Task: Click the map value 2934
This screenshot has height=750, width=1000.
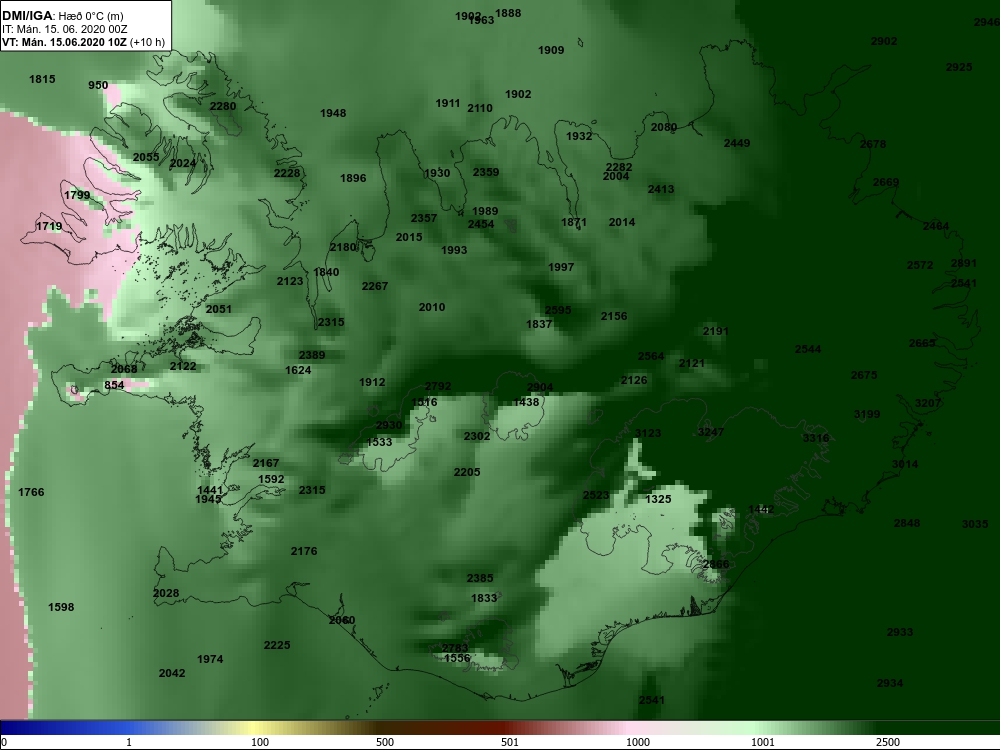Action: (890, 683)
